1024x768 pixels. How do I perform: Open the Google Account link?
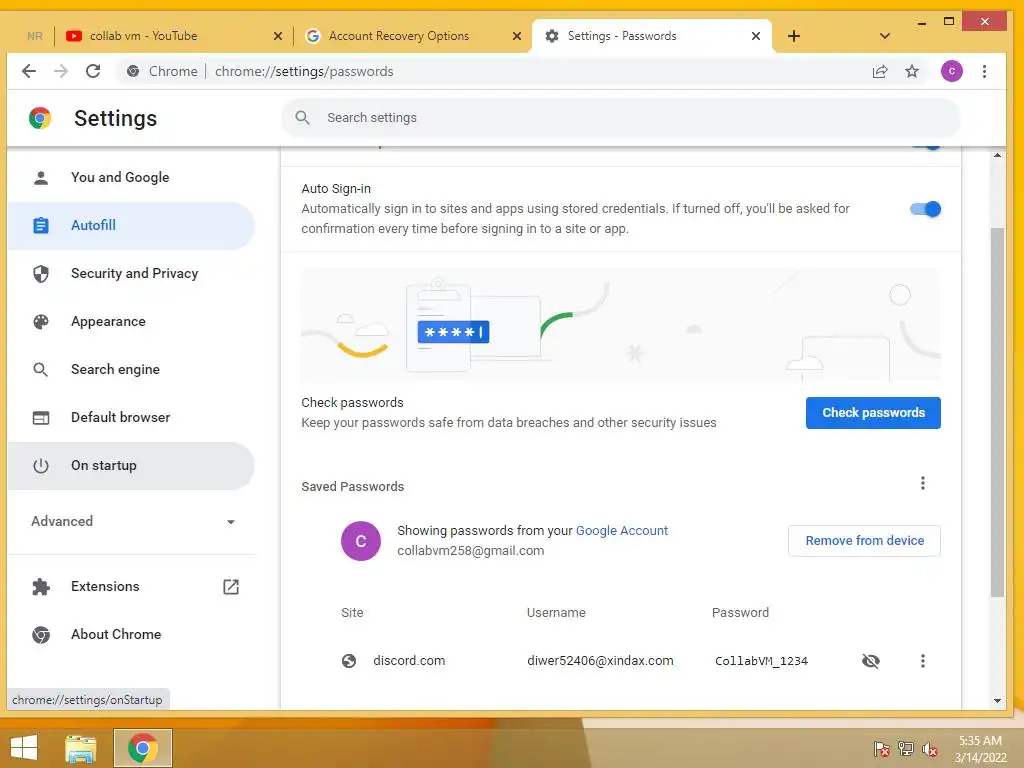click(622, 531)
